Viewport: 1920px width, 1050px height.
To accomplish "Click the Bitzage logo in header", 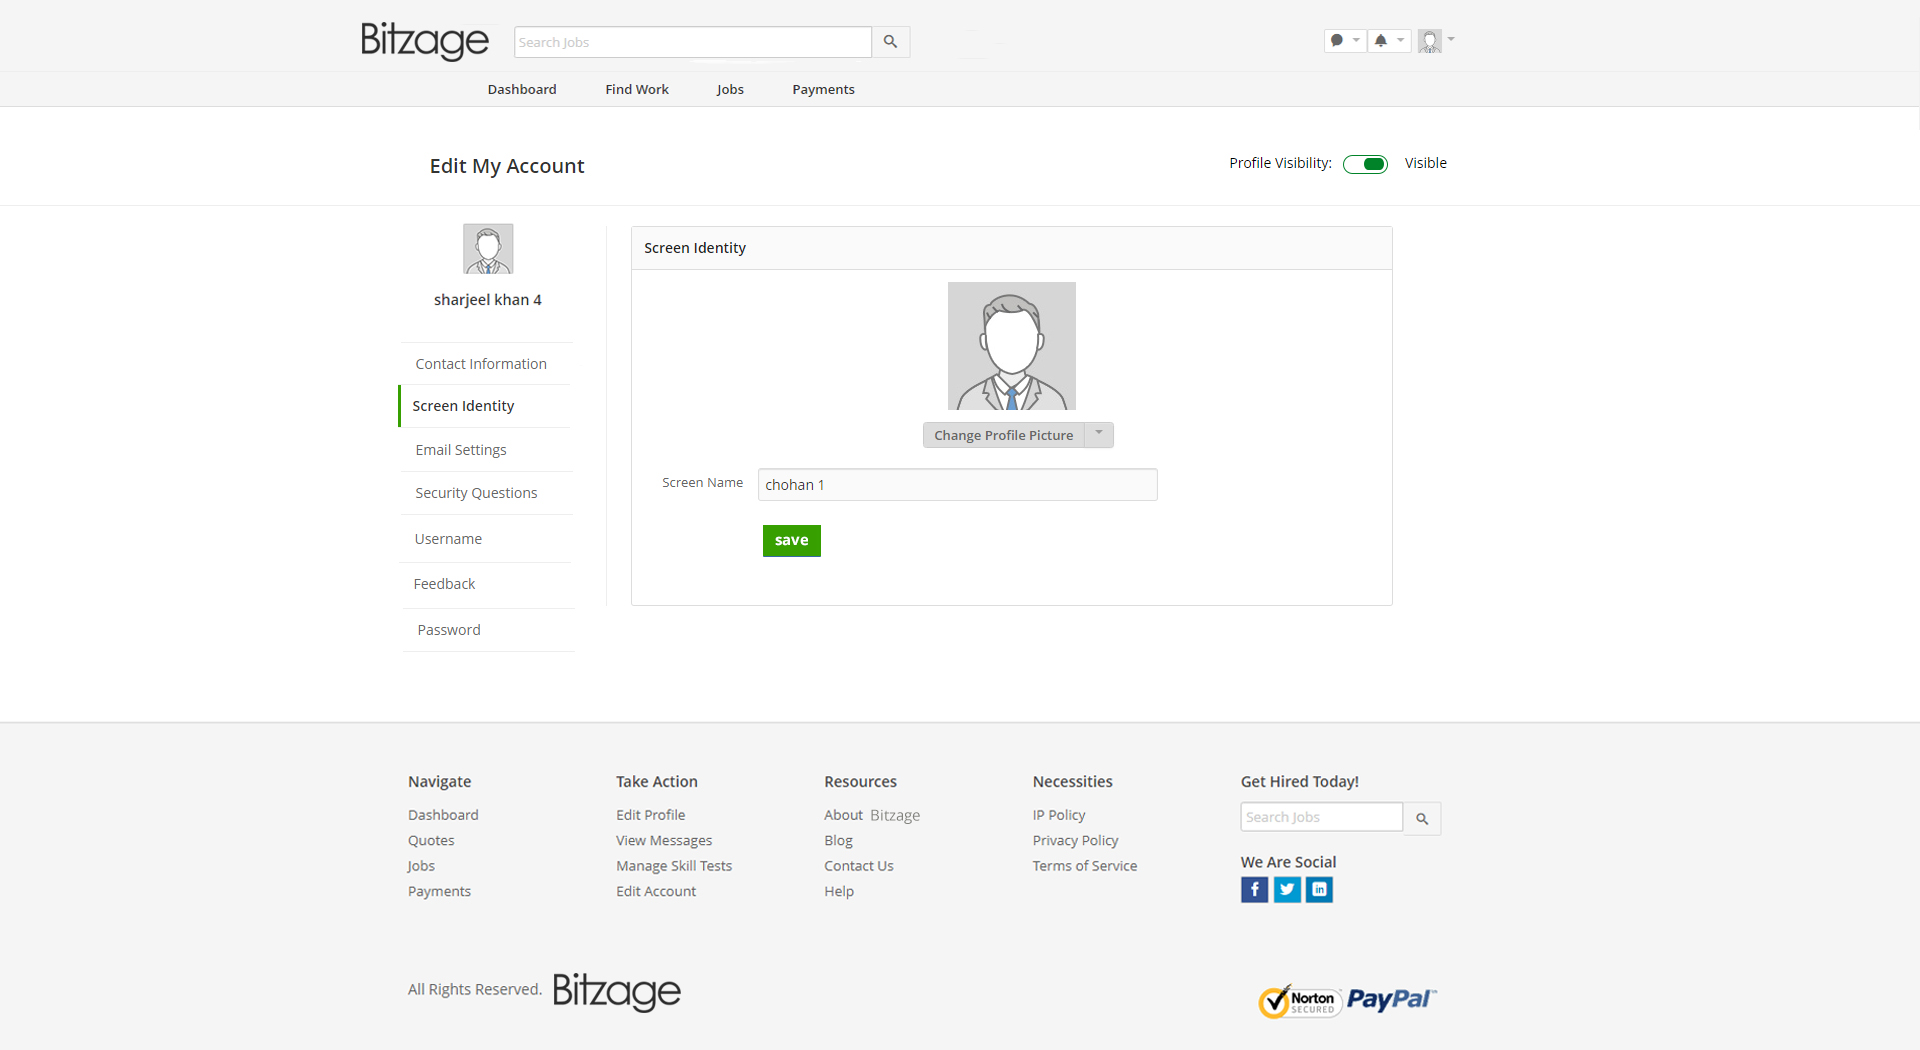I will click(424, 41).
